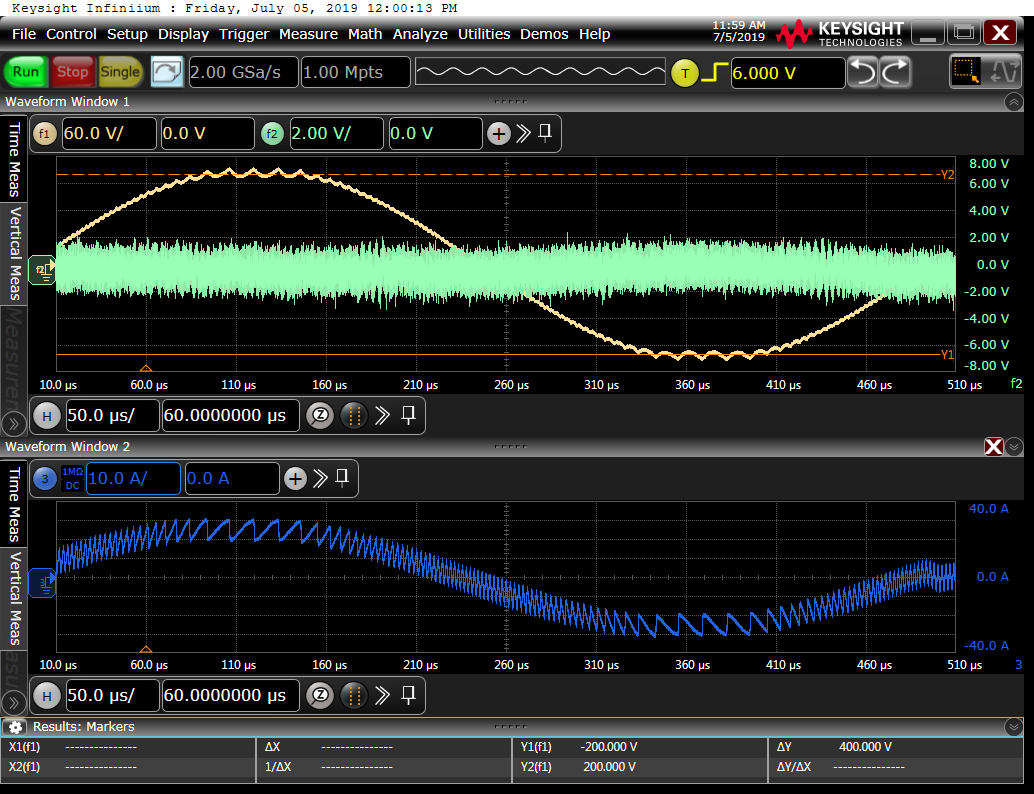Click the redo arrow icon
Viewport: 1034px width, 794px height.
pos(895,72)
